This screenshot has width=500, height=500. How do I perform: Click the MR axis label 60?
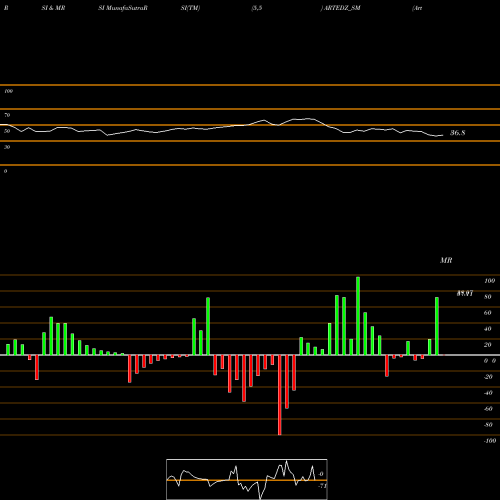(x=488, y=313)
